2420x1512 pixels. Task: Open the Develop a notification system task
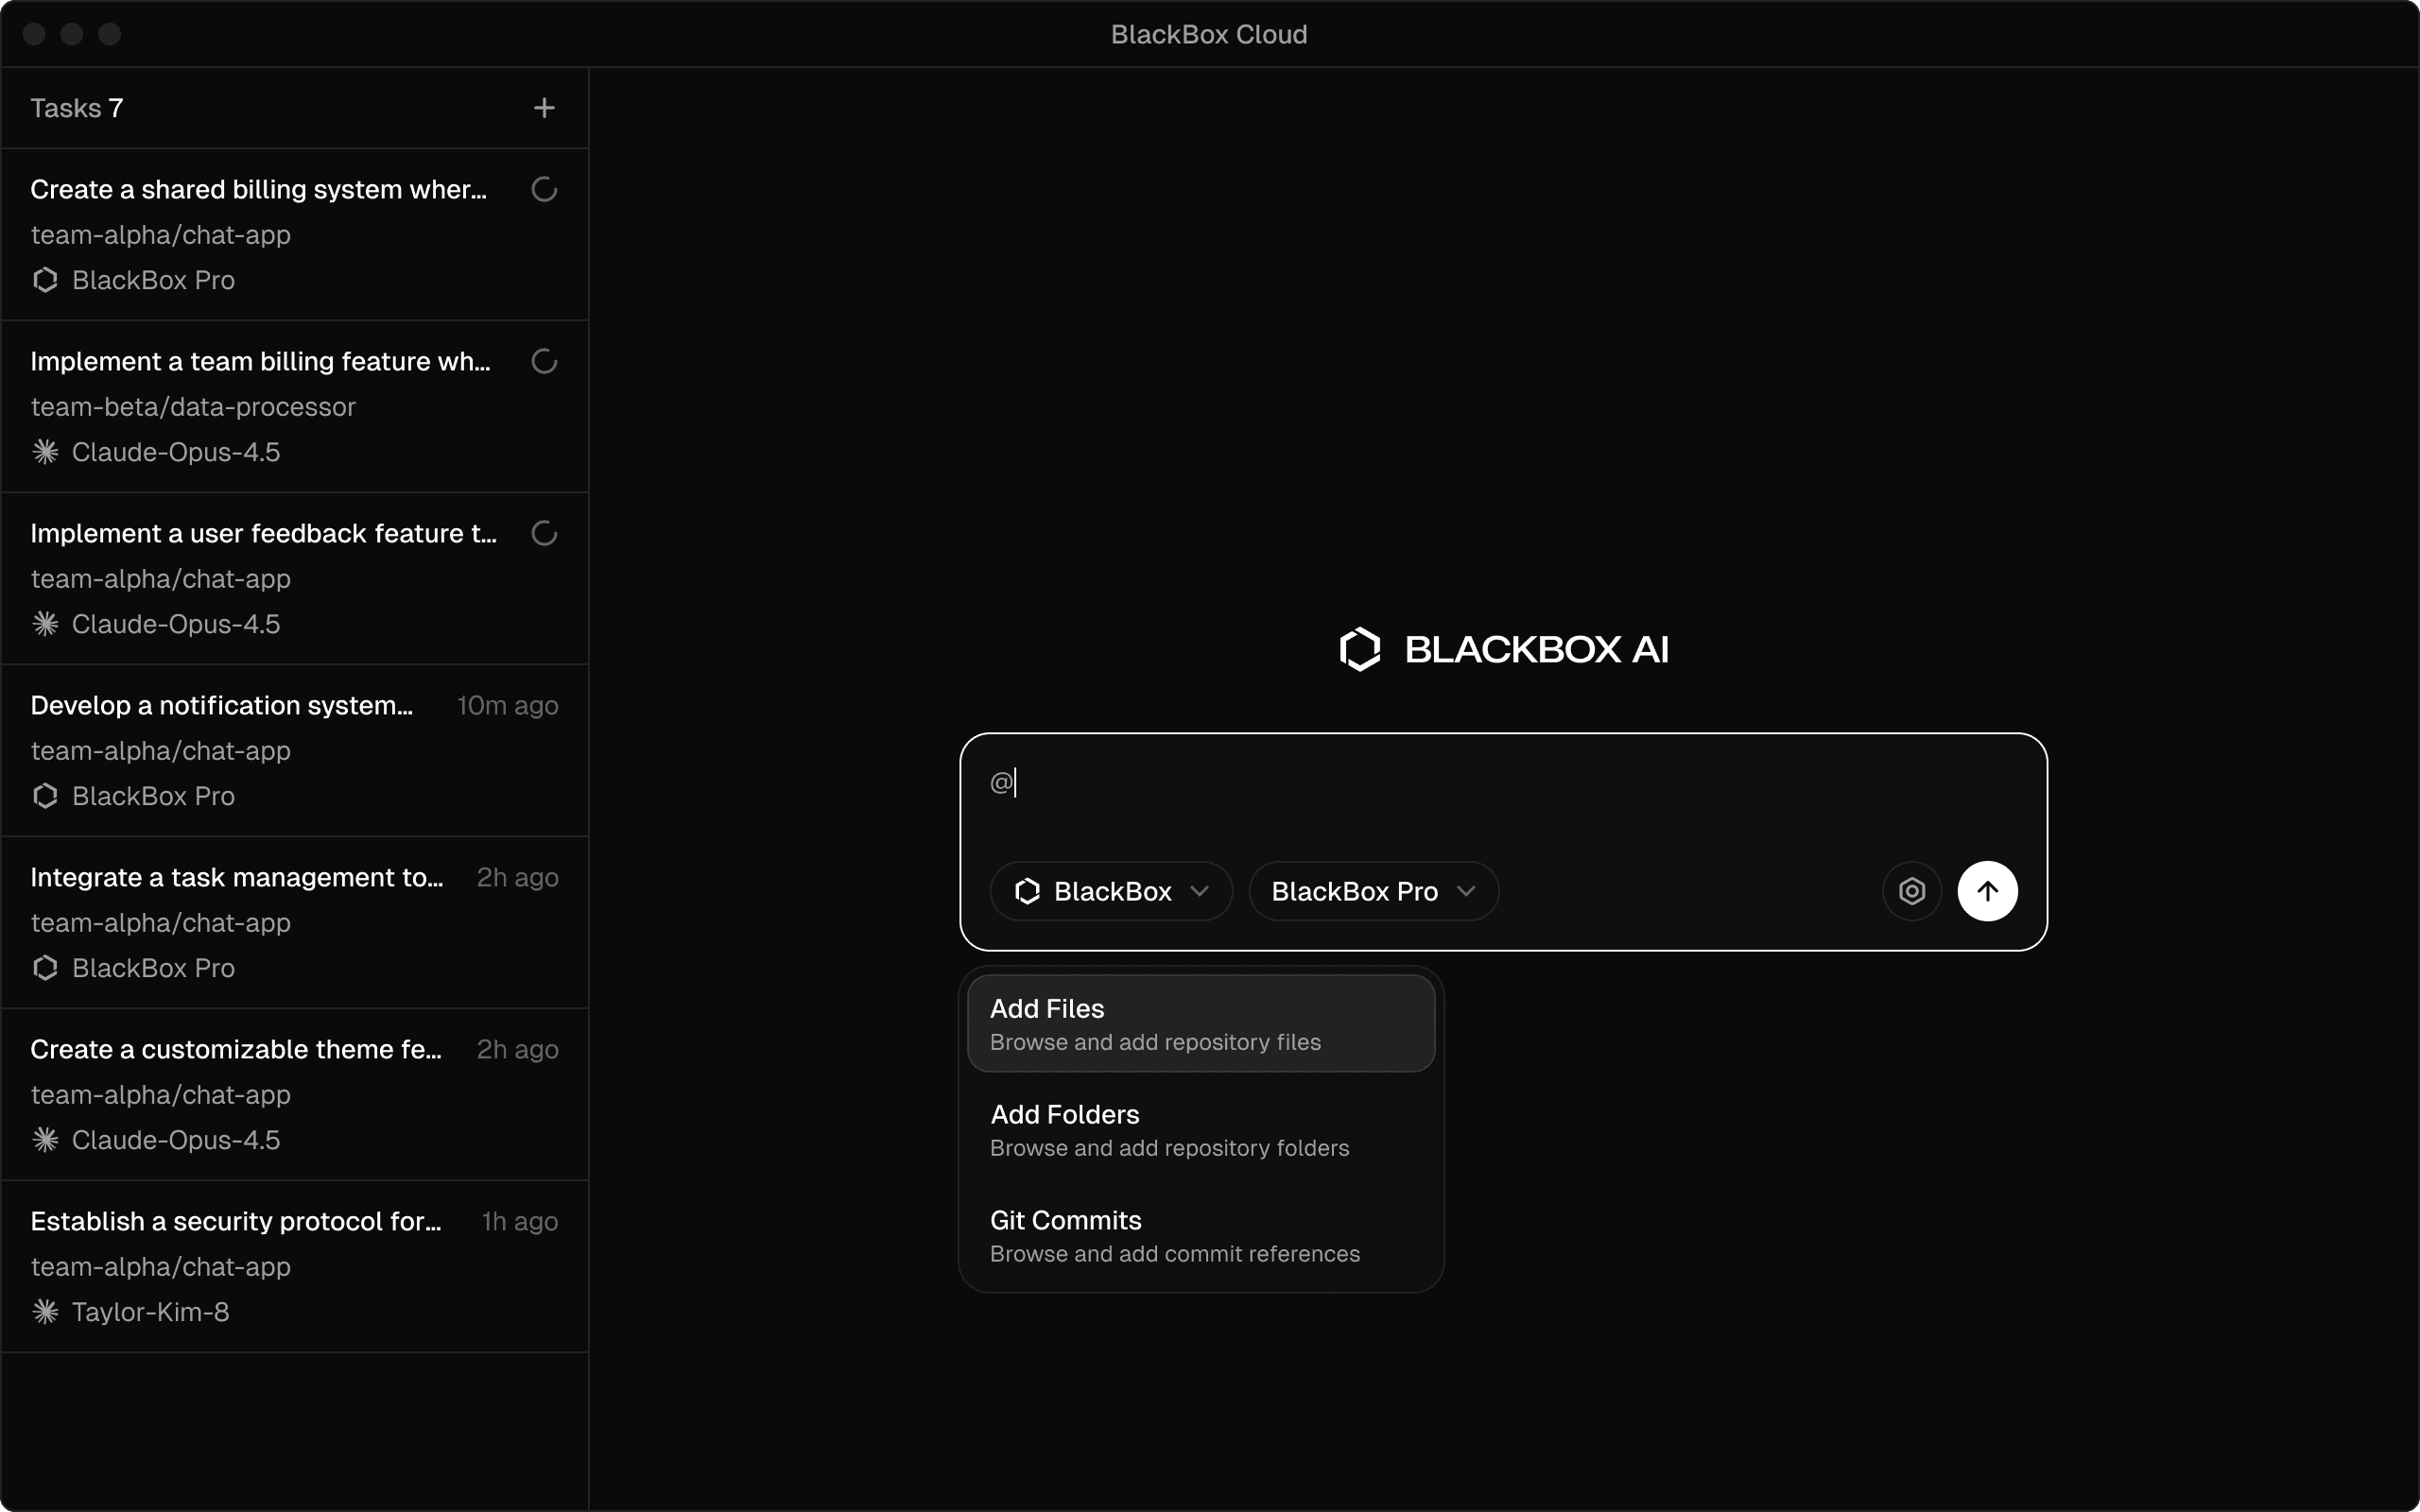[x=222, y=706]
